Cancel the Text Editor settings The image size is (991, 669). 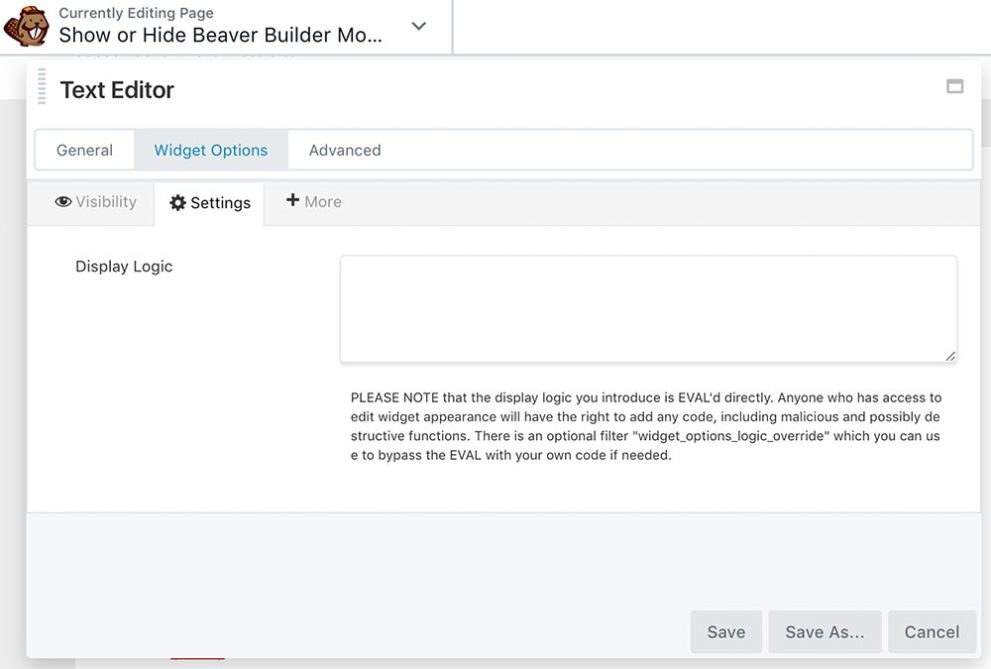point(932,632)
